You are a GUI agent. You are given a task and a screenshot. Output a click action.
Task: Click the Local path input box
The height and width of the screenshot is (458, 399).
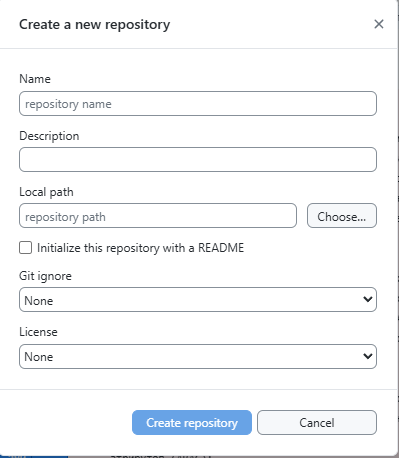point(158,216)
